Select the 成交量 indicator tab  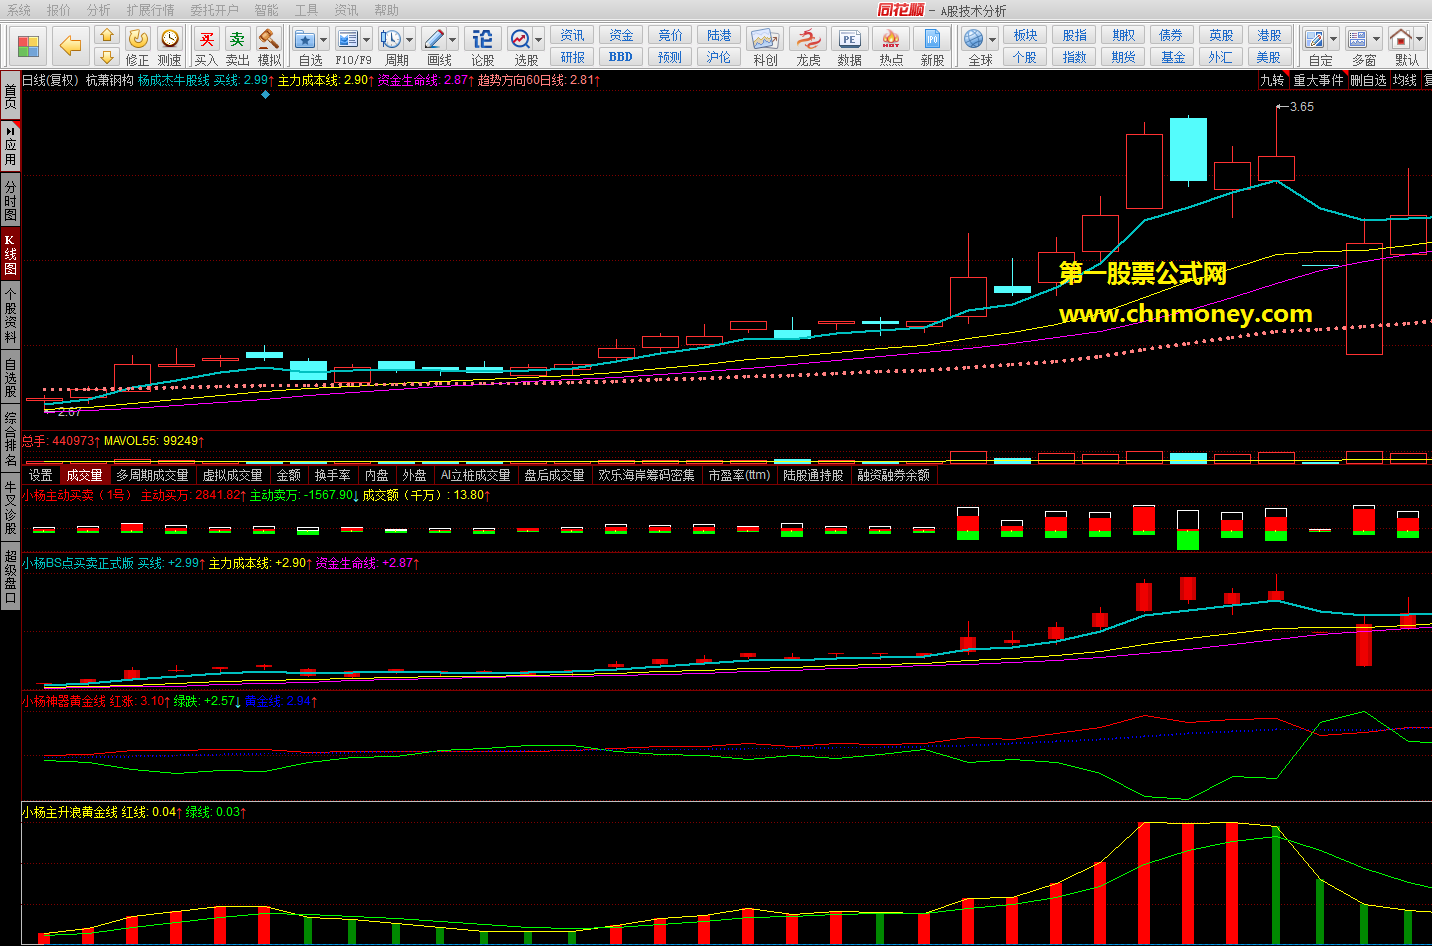pyautogui.click(x=85, y=475)
